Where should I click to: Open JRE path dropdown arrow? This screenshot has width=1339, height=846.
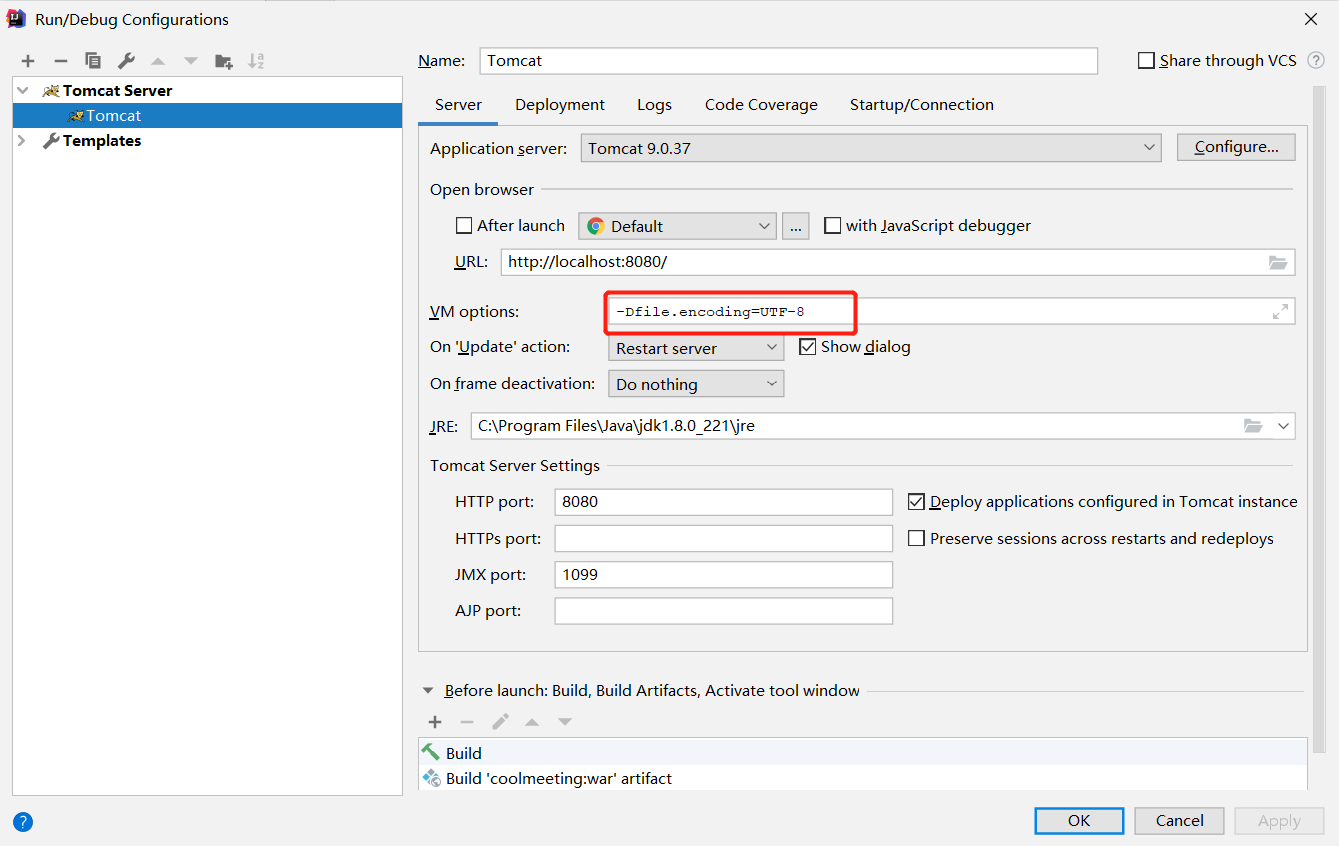pos(1284,426)
